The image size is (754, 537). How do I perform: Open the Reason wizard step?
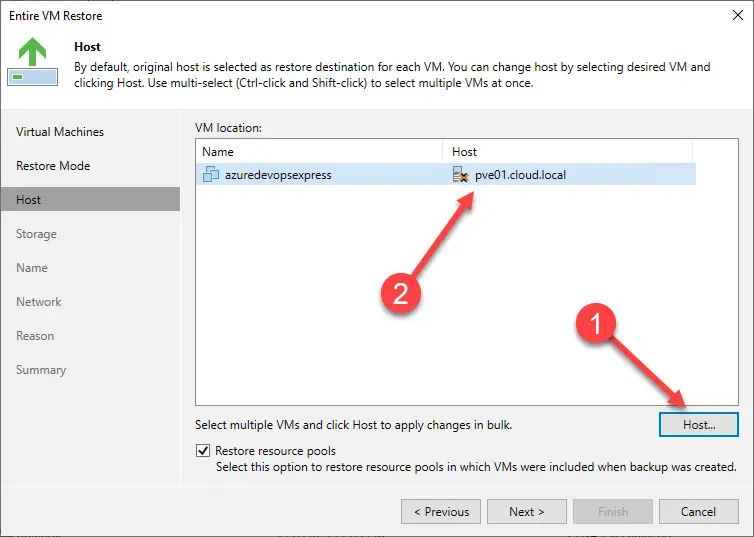tap(35, 336)
